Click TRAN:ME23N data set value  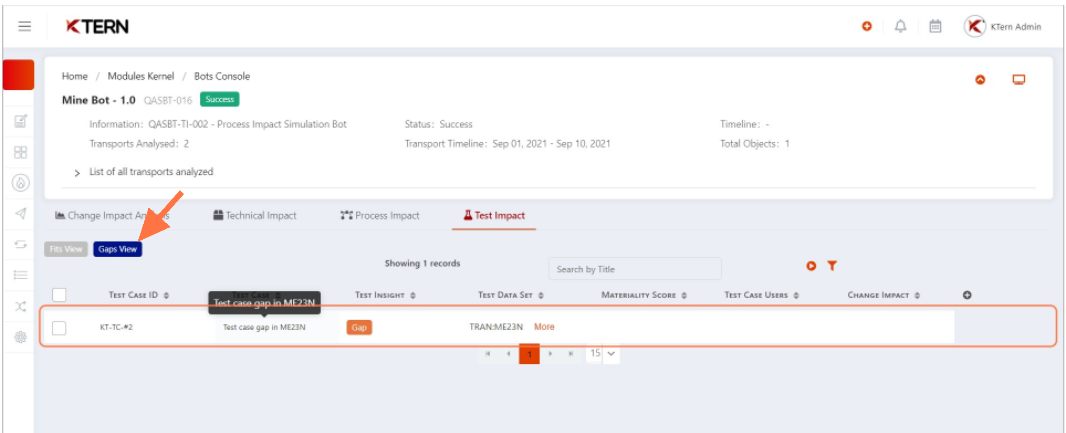pyautogui.click(x=496, y=327)
